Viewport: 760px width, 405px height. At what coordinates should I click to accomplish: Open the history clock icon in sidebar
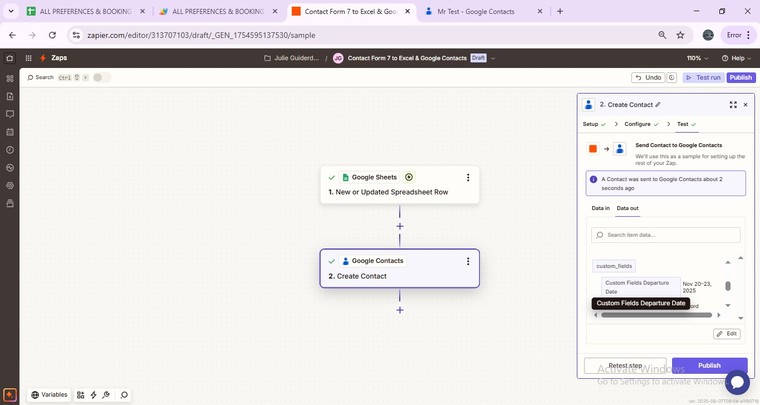tap(10, 150)
